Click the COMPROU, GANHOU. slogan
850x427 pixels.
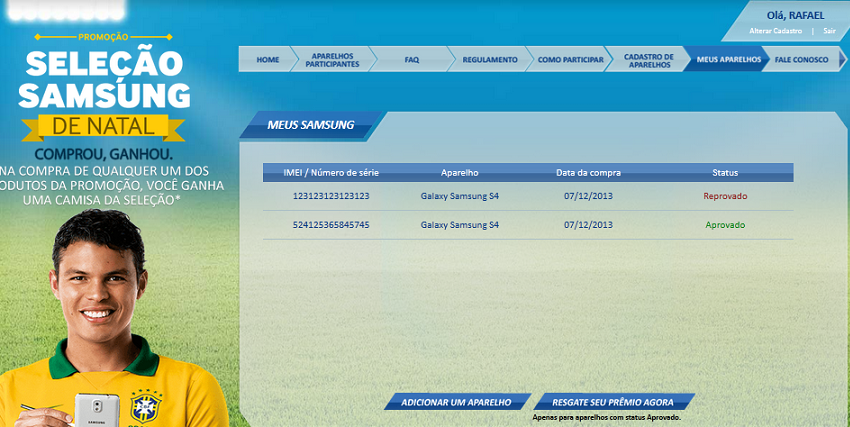pos(104,154)
